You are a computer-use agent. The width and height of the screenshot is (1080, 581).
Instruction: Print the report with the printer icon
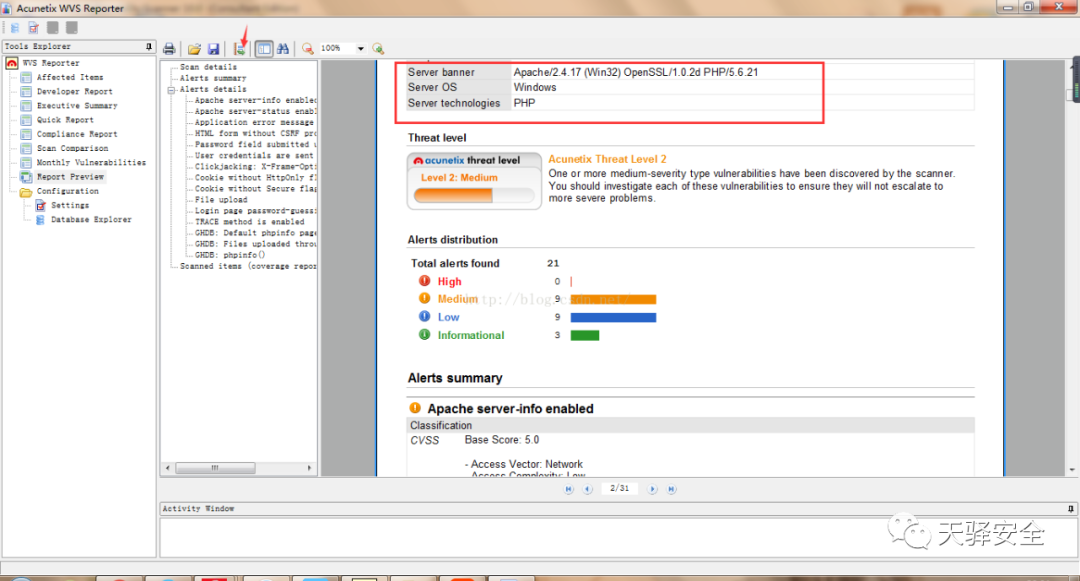(x=169, y=49)
